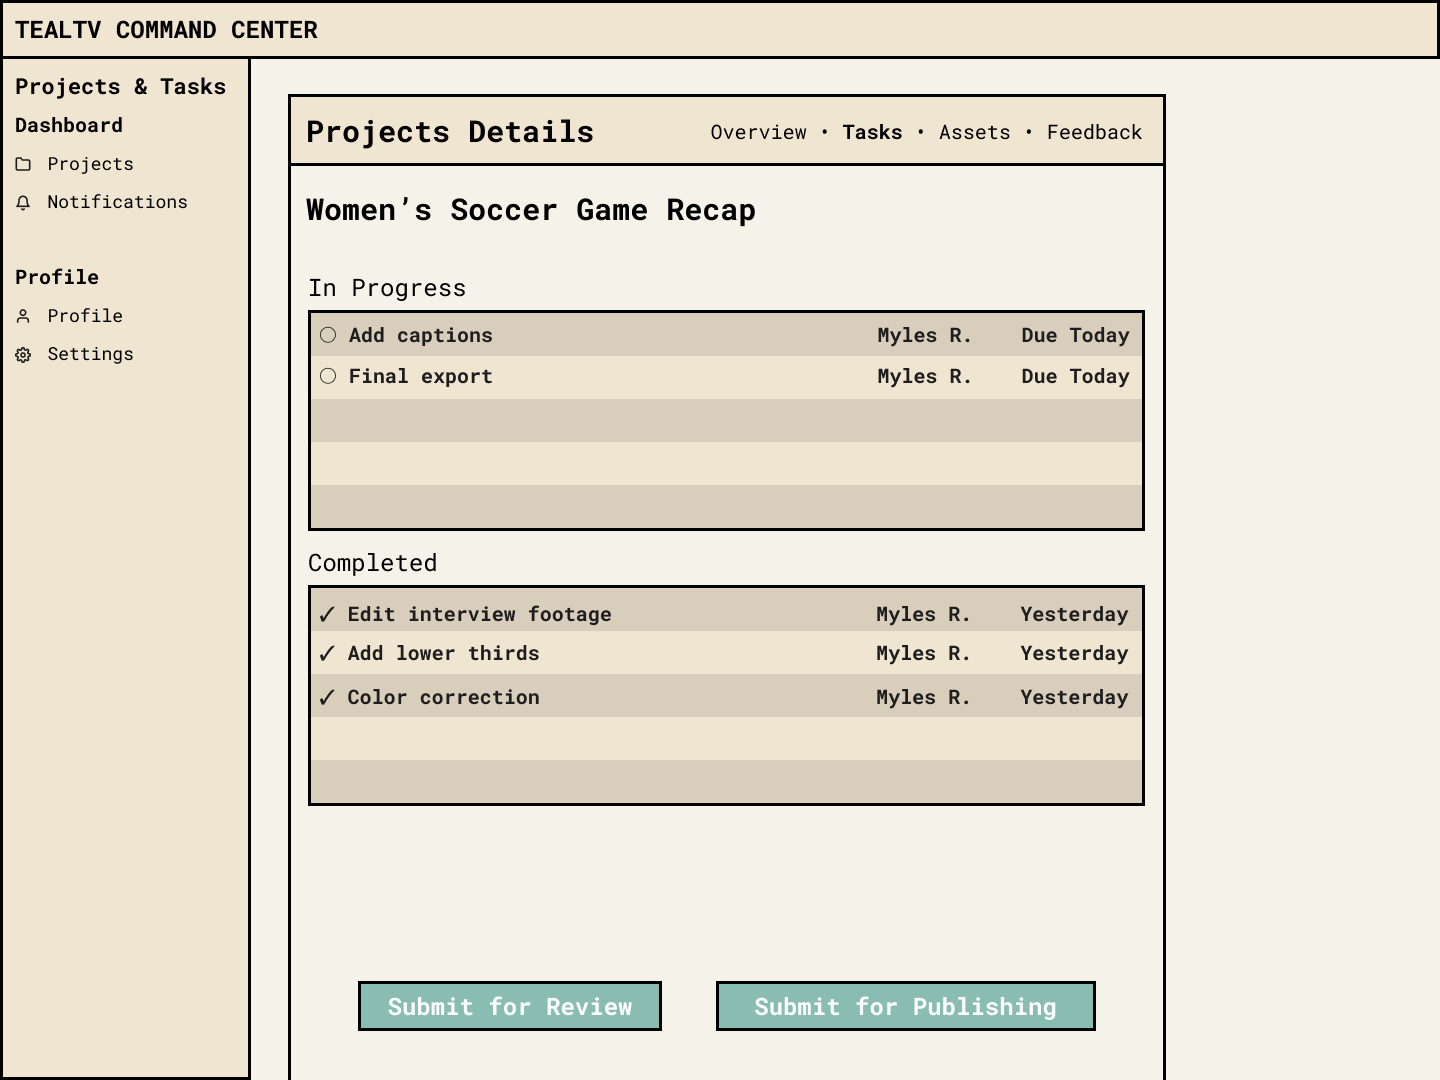The image size is (1440, 1080).
Task: Click the Women's Soccer Game Recap title
Action: [531, 210]
